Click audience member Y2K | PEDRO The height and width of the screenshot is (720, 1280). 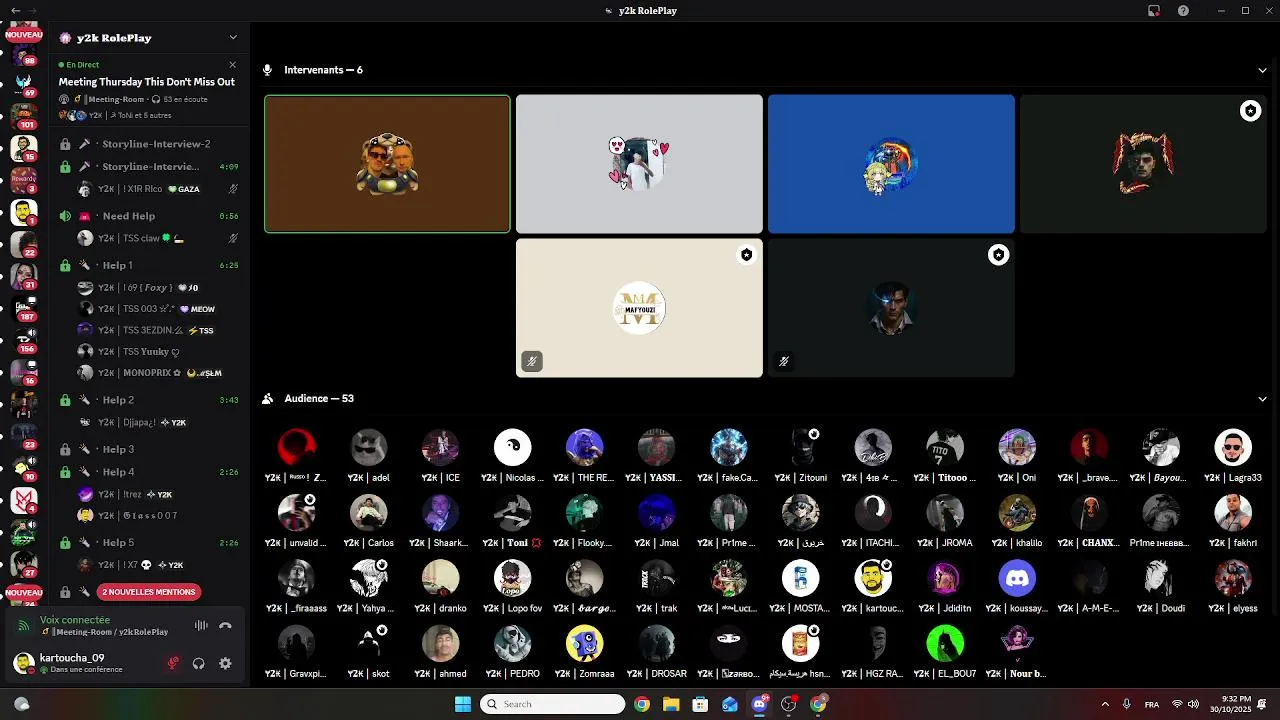tap(512, 652)
